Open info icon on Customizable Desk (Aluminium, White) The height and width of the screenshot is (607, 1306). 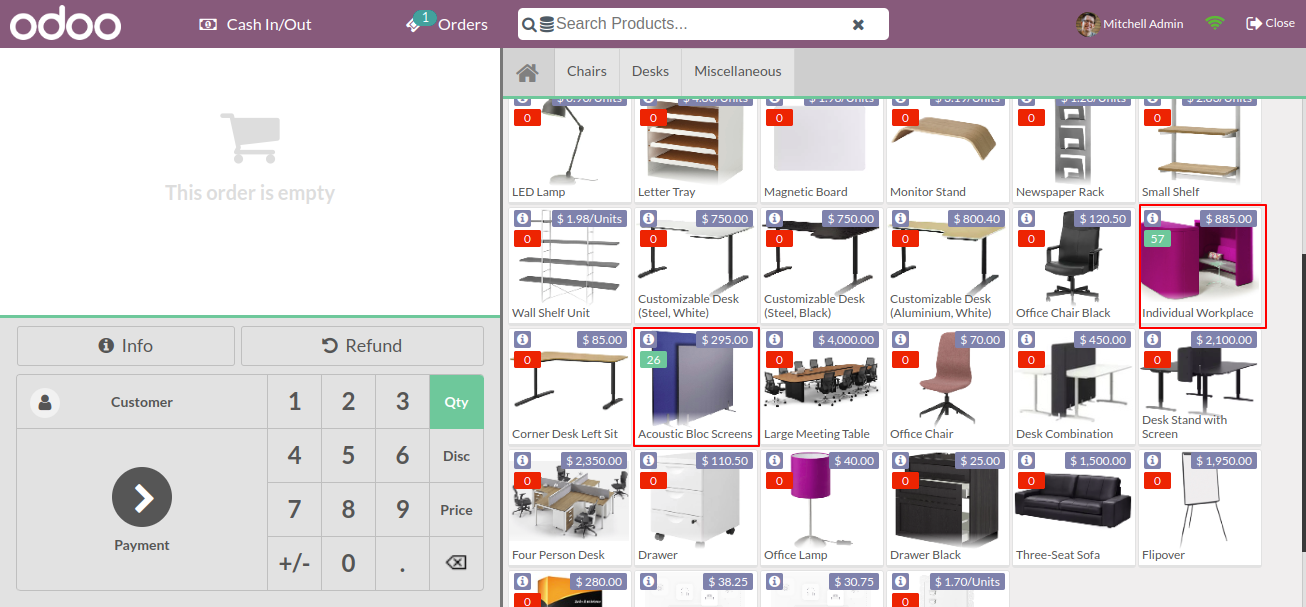point(900,218)
